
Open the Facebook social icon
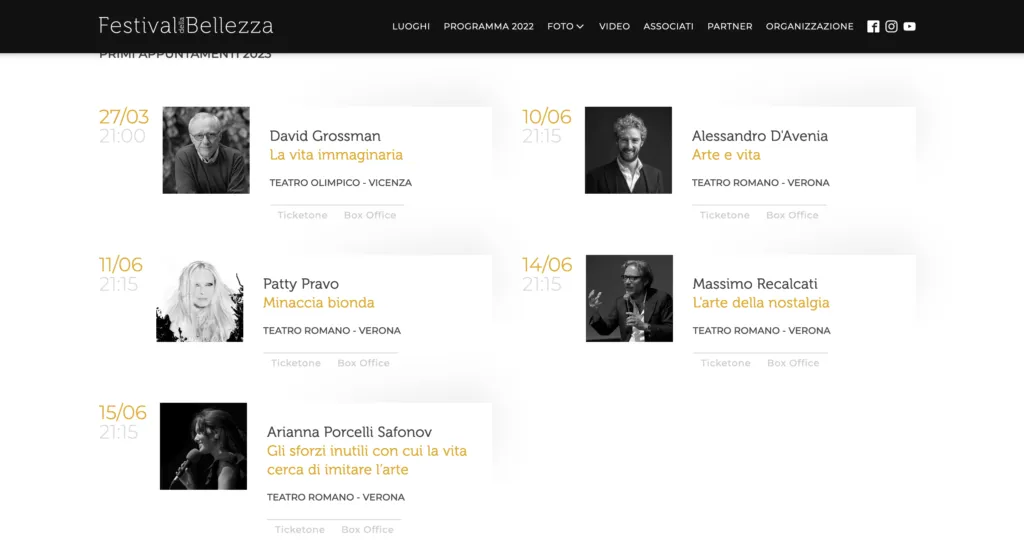(873, 27)
